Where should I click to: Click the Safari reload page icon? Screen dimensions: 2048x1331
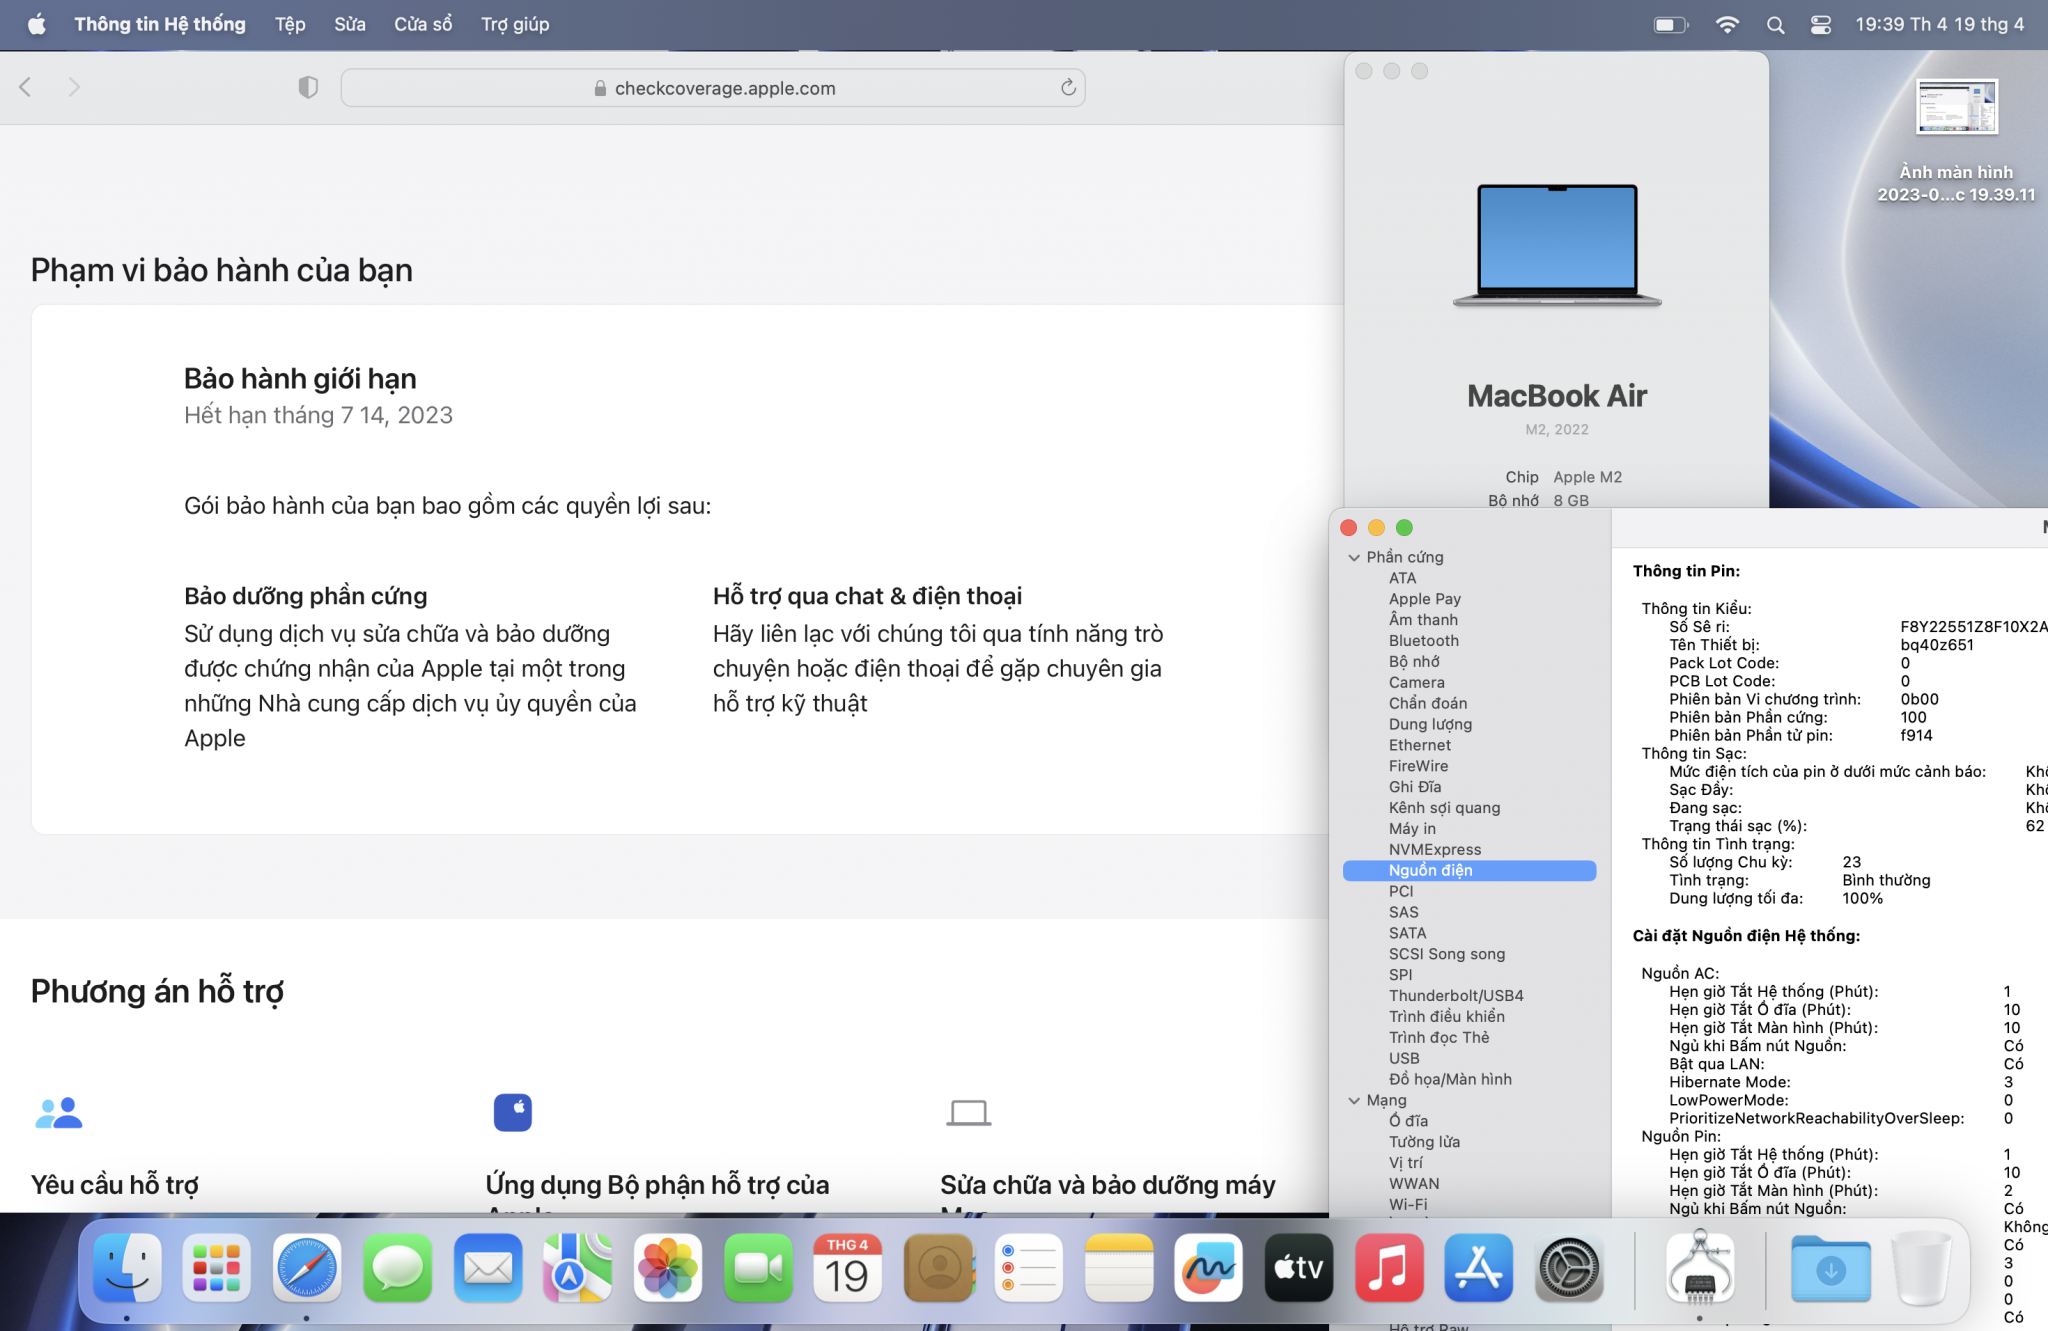coord(1068,88)
